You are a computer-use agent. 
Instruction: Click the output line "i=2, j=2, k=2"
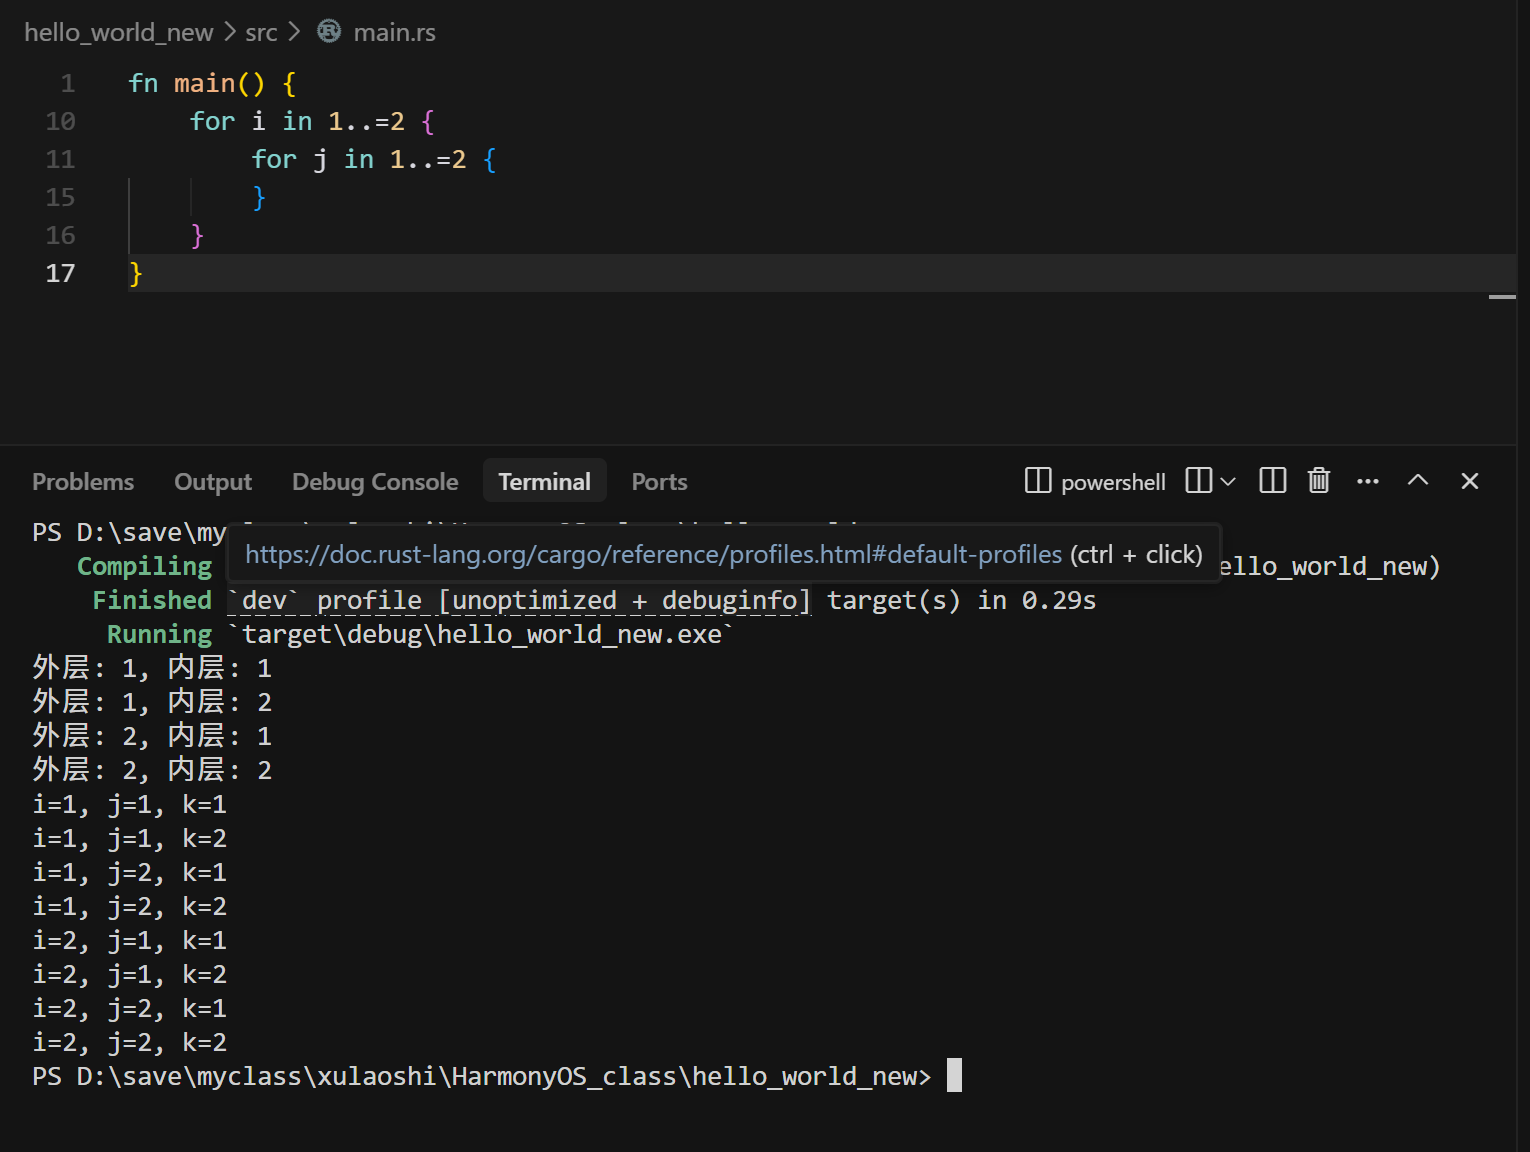tap(130, 1042)
